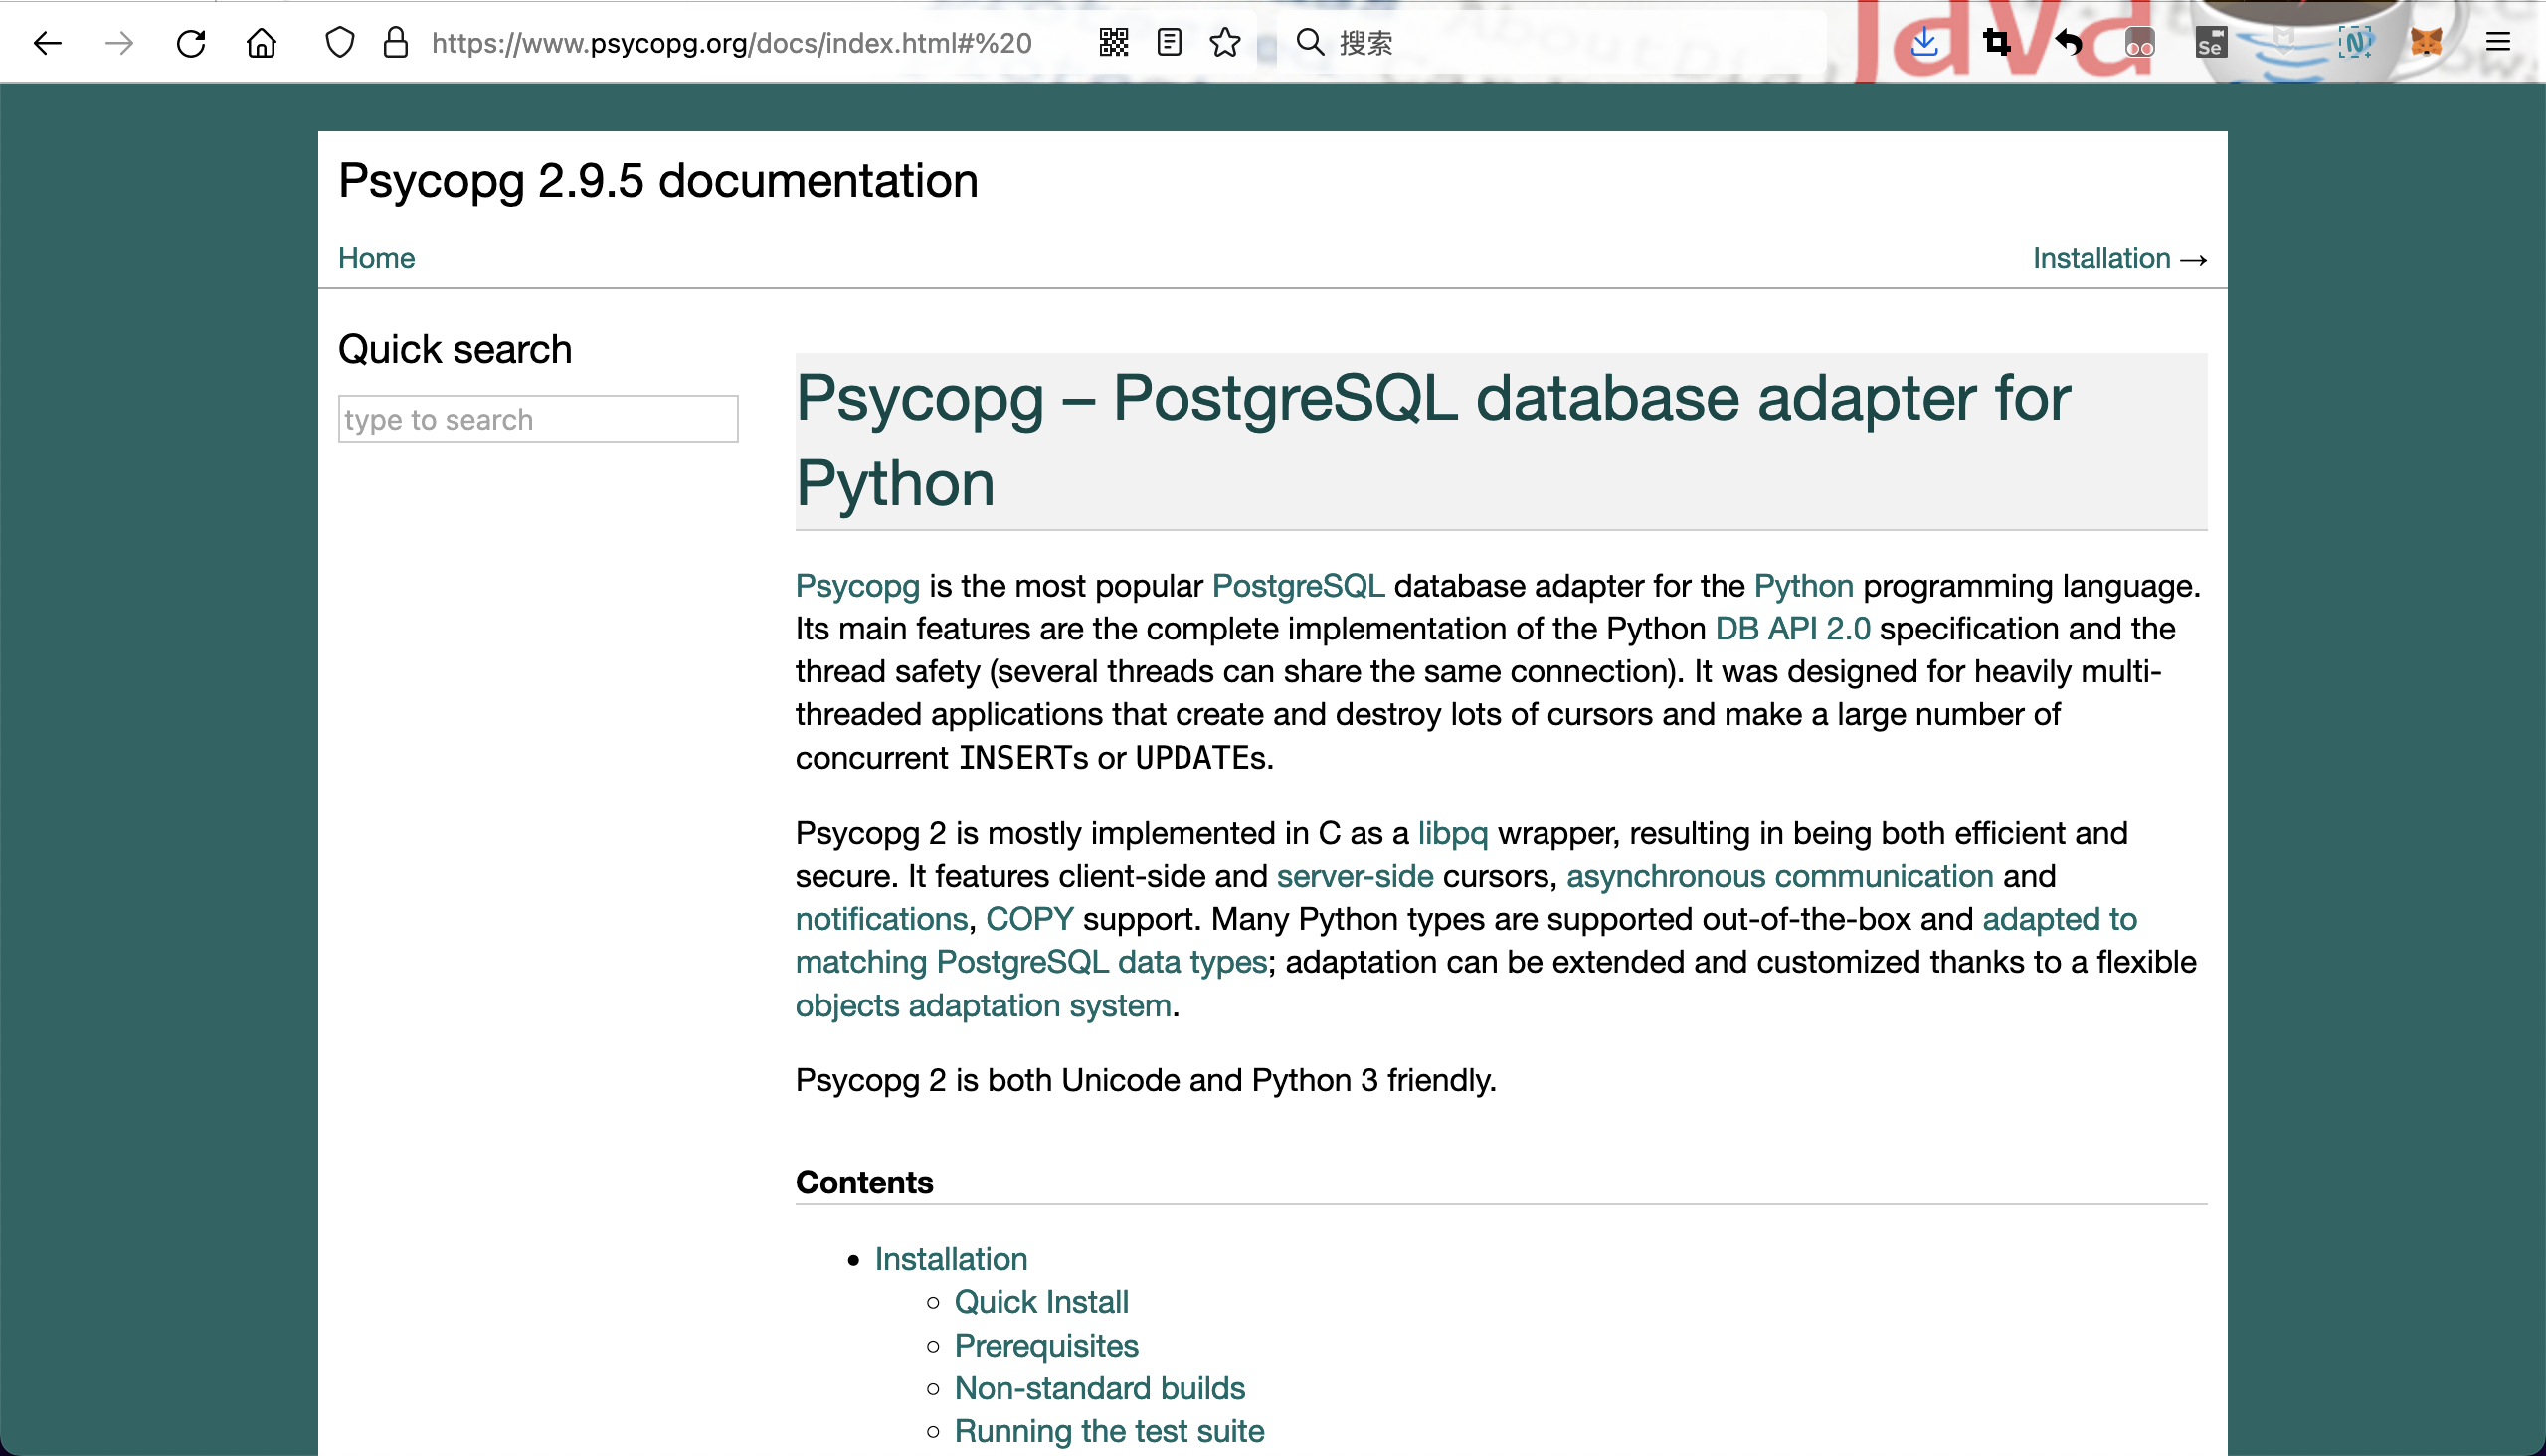Open Running the test suite entry
Screen dimensions: 2546x1456
pyautogui.click(x=1109, y=1432)
